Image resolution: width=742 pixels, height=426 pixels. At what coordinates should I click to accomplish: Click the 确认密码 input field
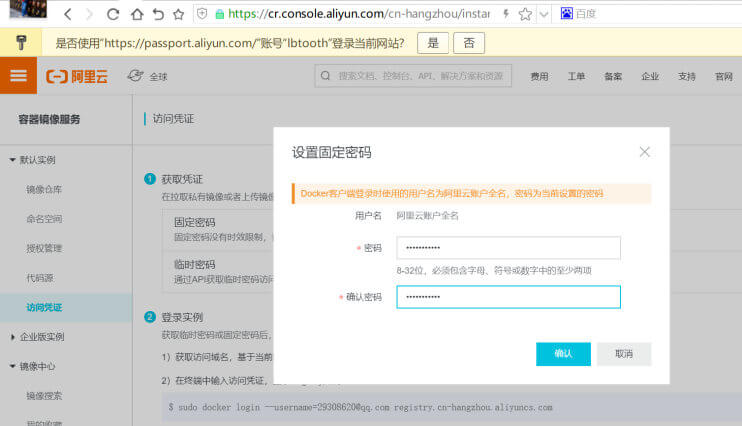508,297
